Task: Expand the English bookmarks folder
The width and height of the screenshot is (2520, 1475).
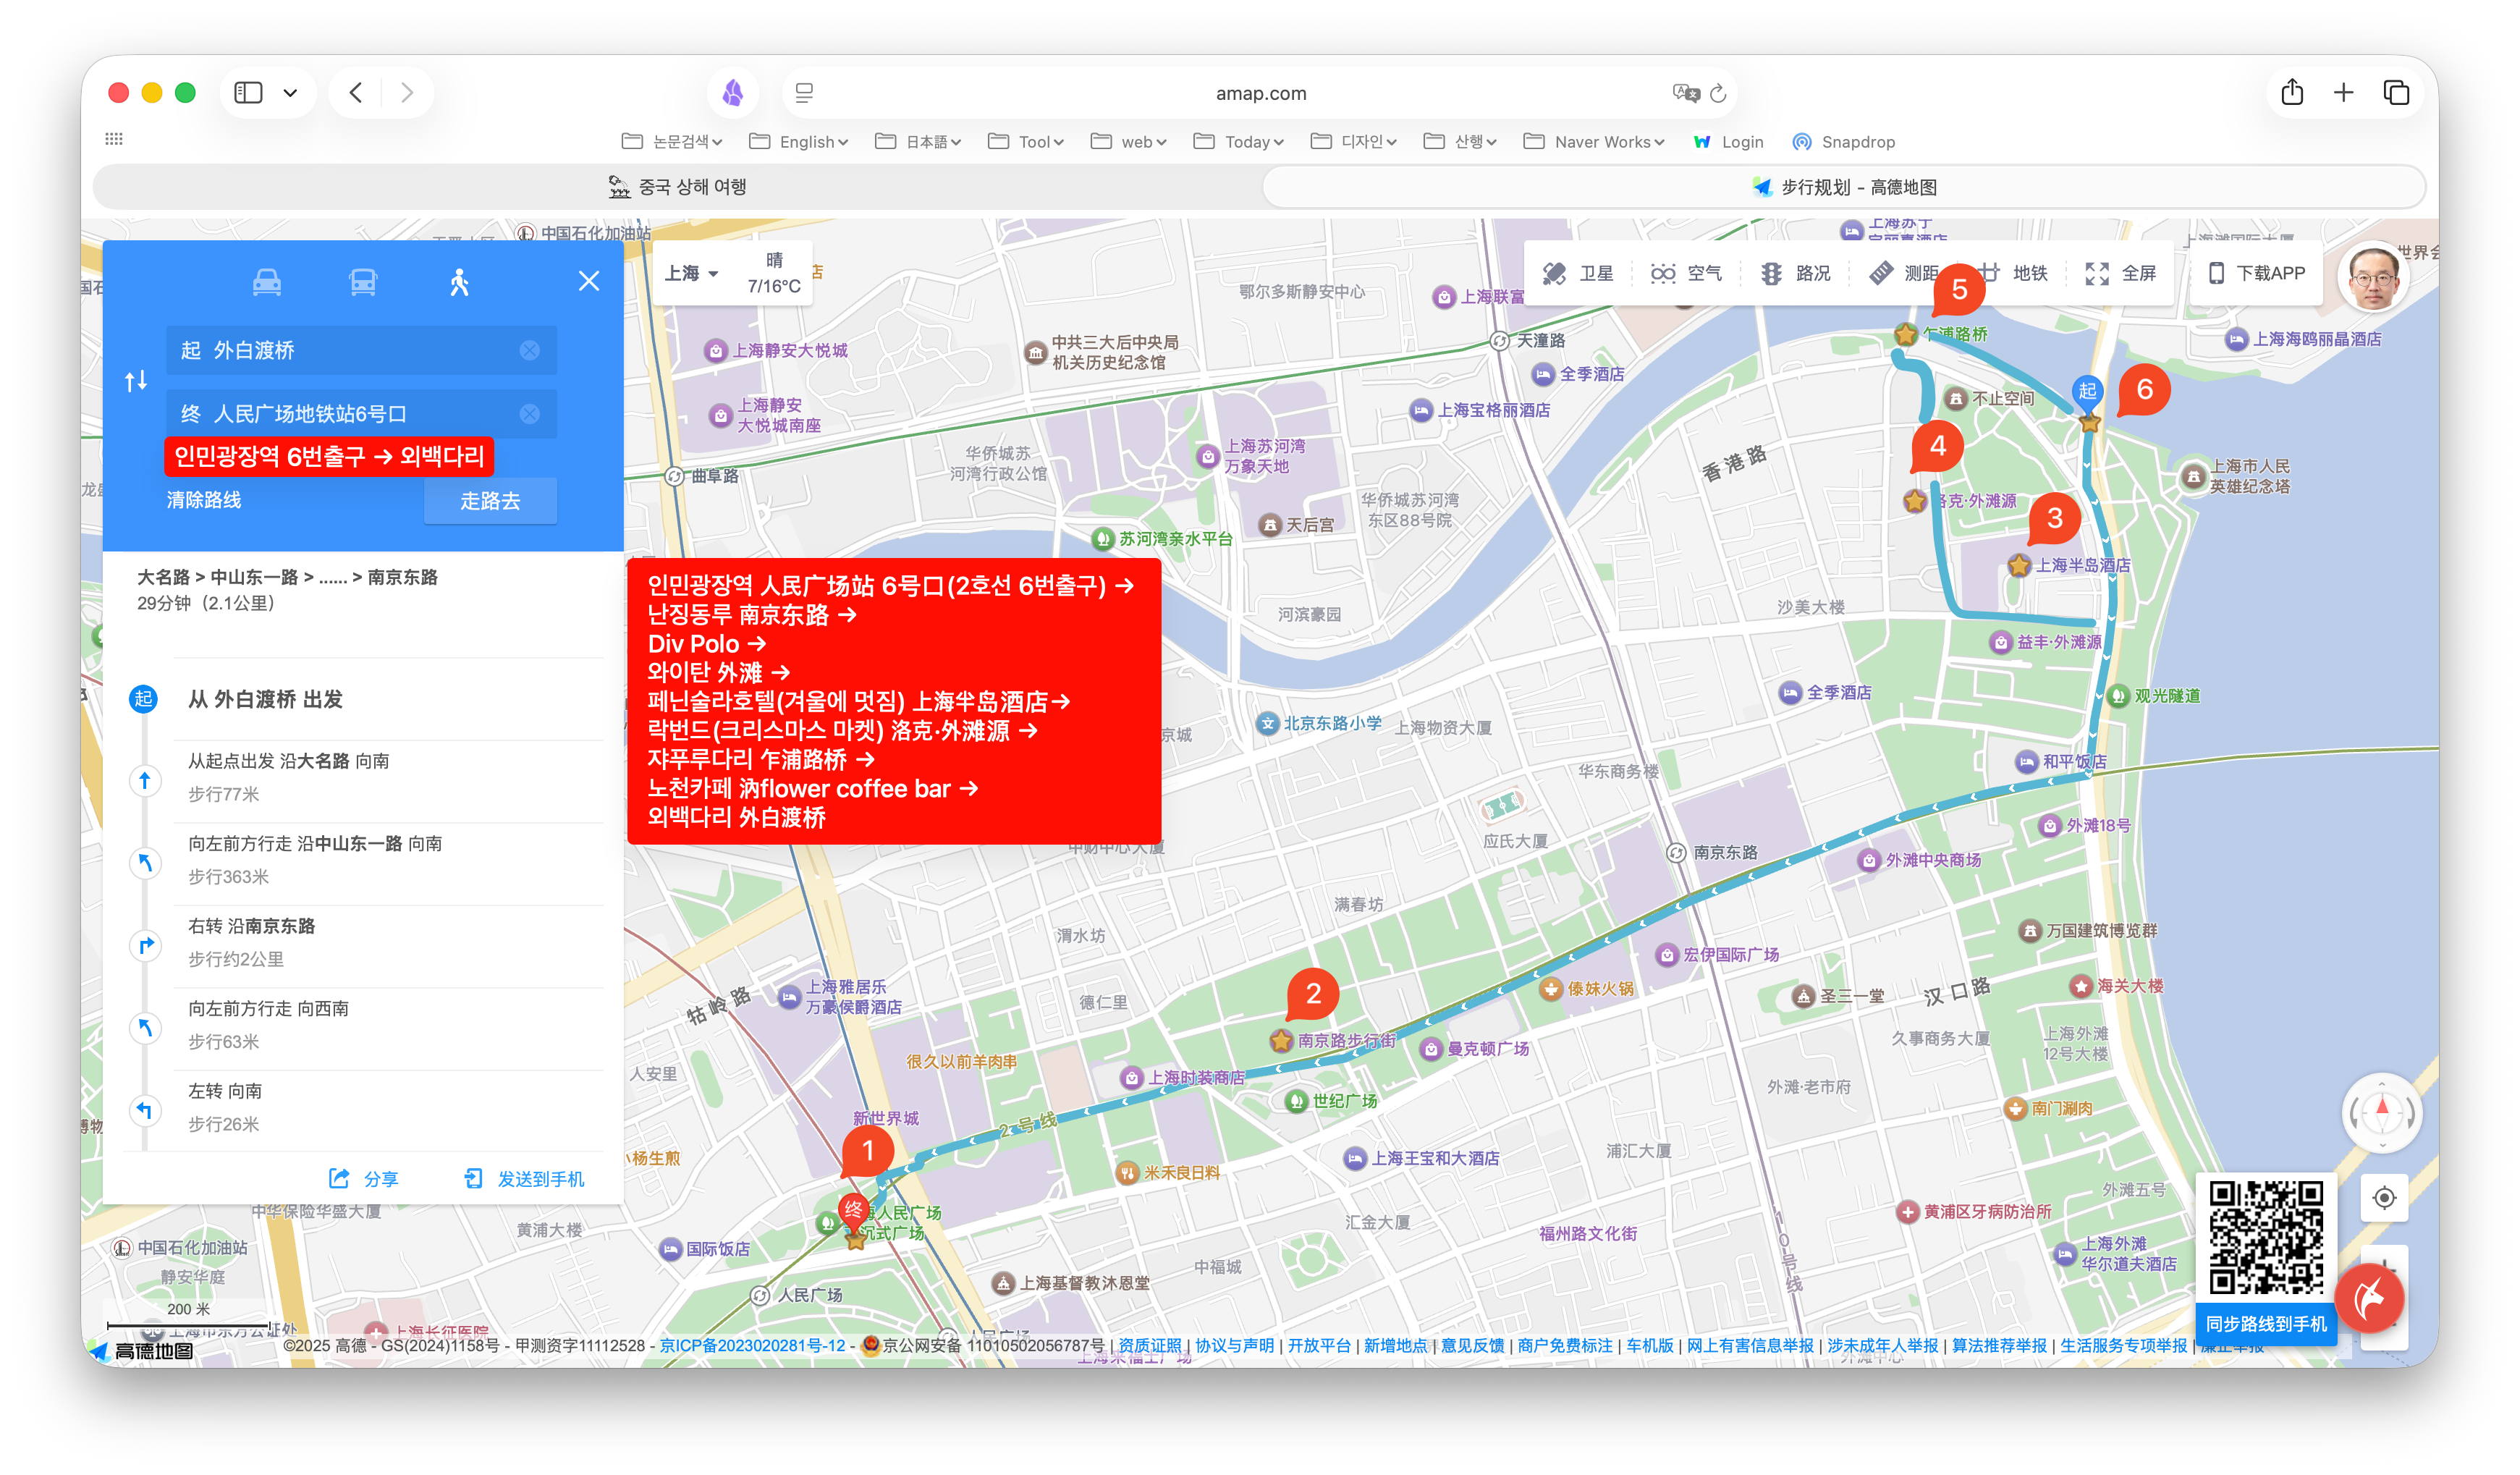Action: (798, 142)
